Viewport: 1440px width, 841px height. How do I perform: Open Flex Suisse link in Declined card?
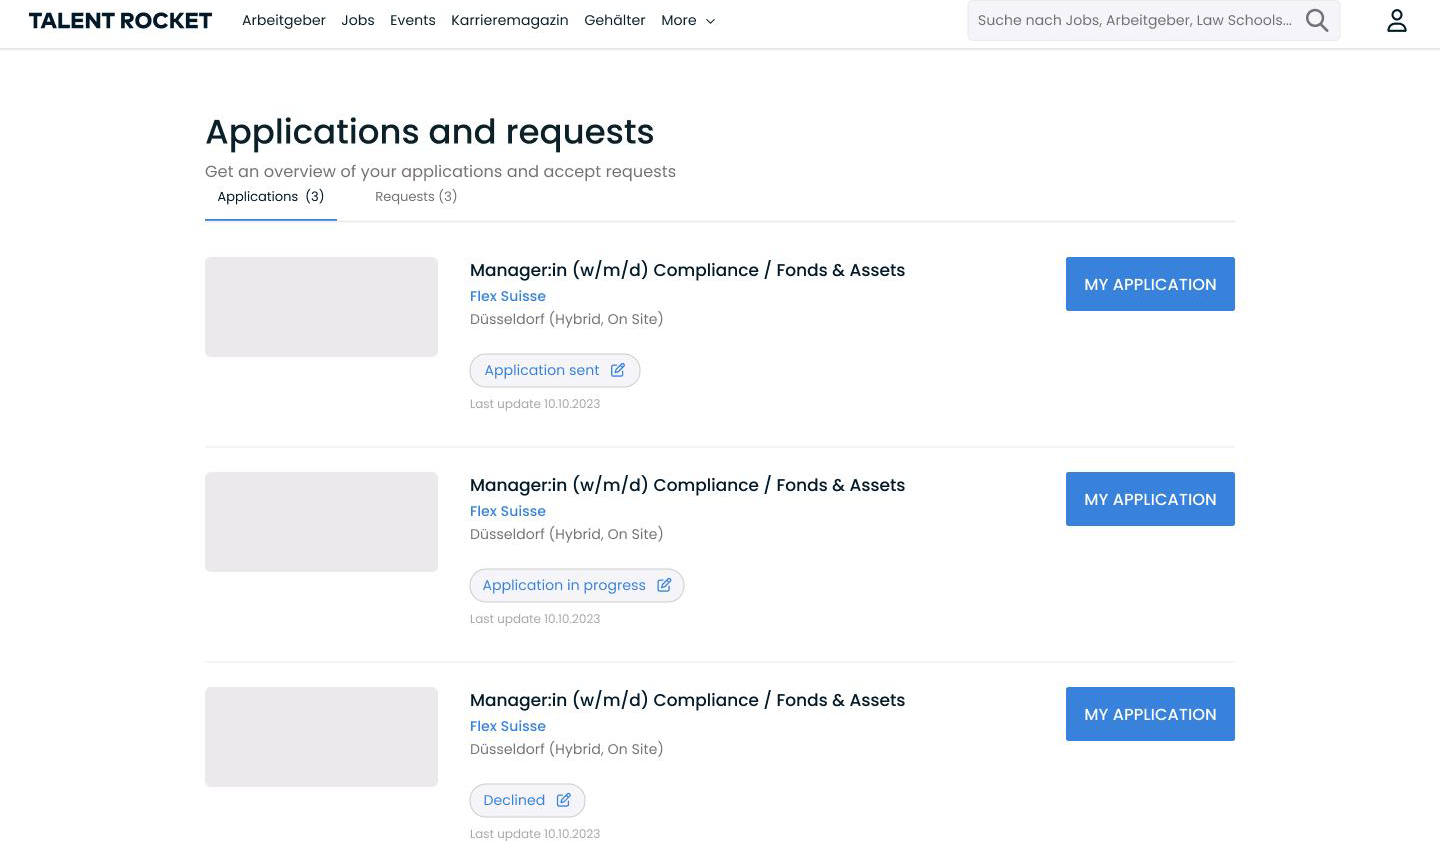[x=508, y=726]
